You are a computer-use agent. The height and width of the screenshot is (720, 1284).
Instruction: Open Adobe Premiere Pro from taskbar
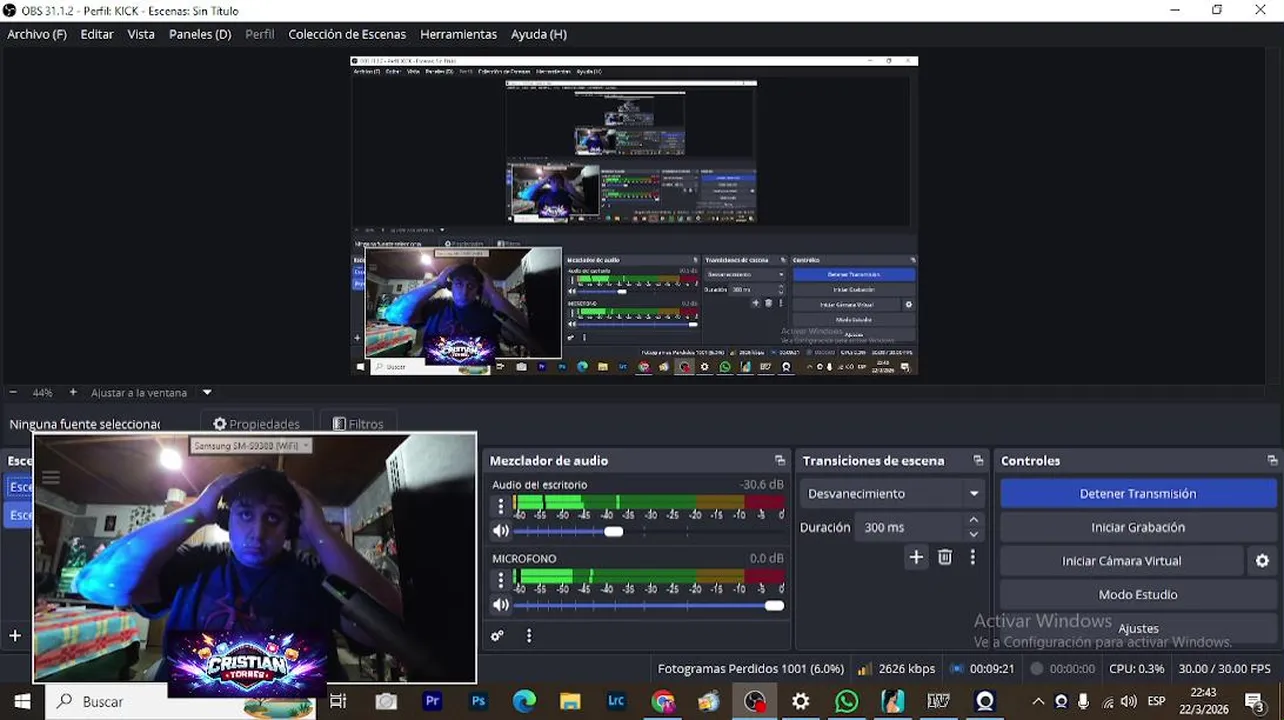432,702
